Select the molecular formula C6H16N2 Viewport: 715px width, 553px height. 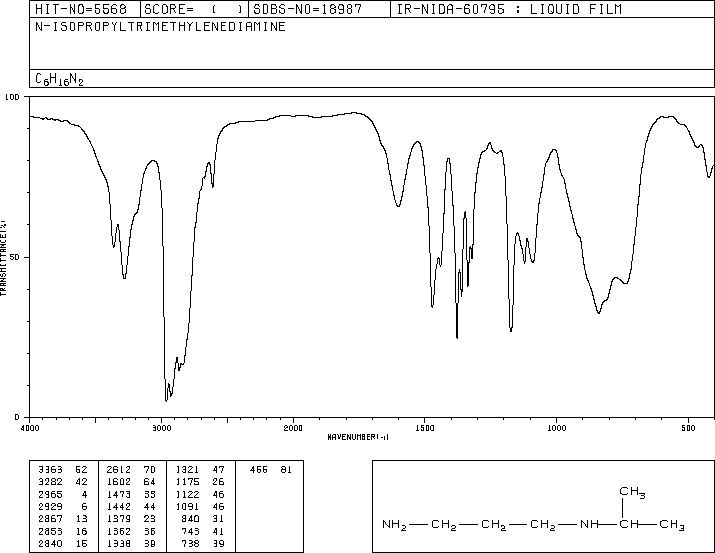59,79
